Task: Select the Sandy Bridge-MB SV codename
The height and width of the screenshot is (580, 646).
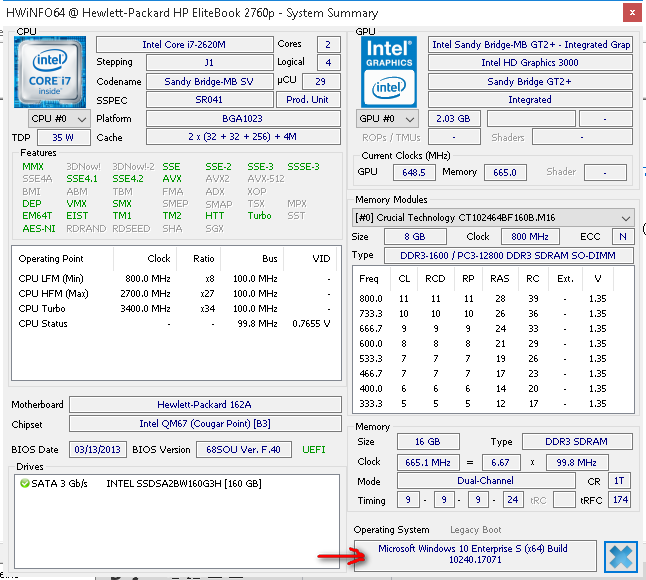Action: [x=209, y=82]
